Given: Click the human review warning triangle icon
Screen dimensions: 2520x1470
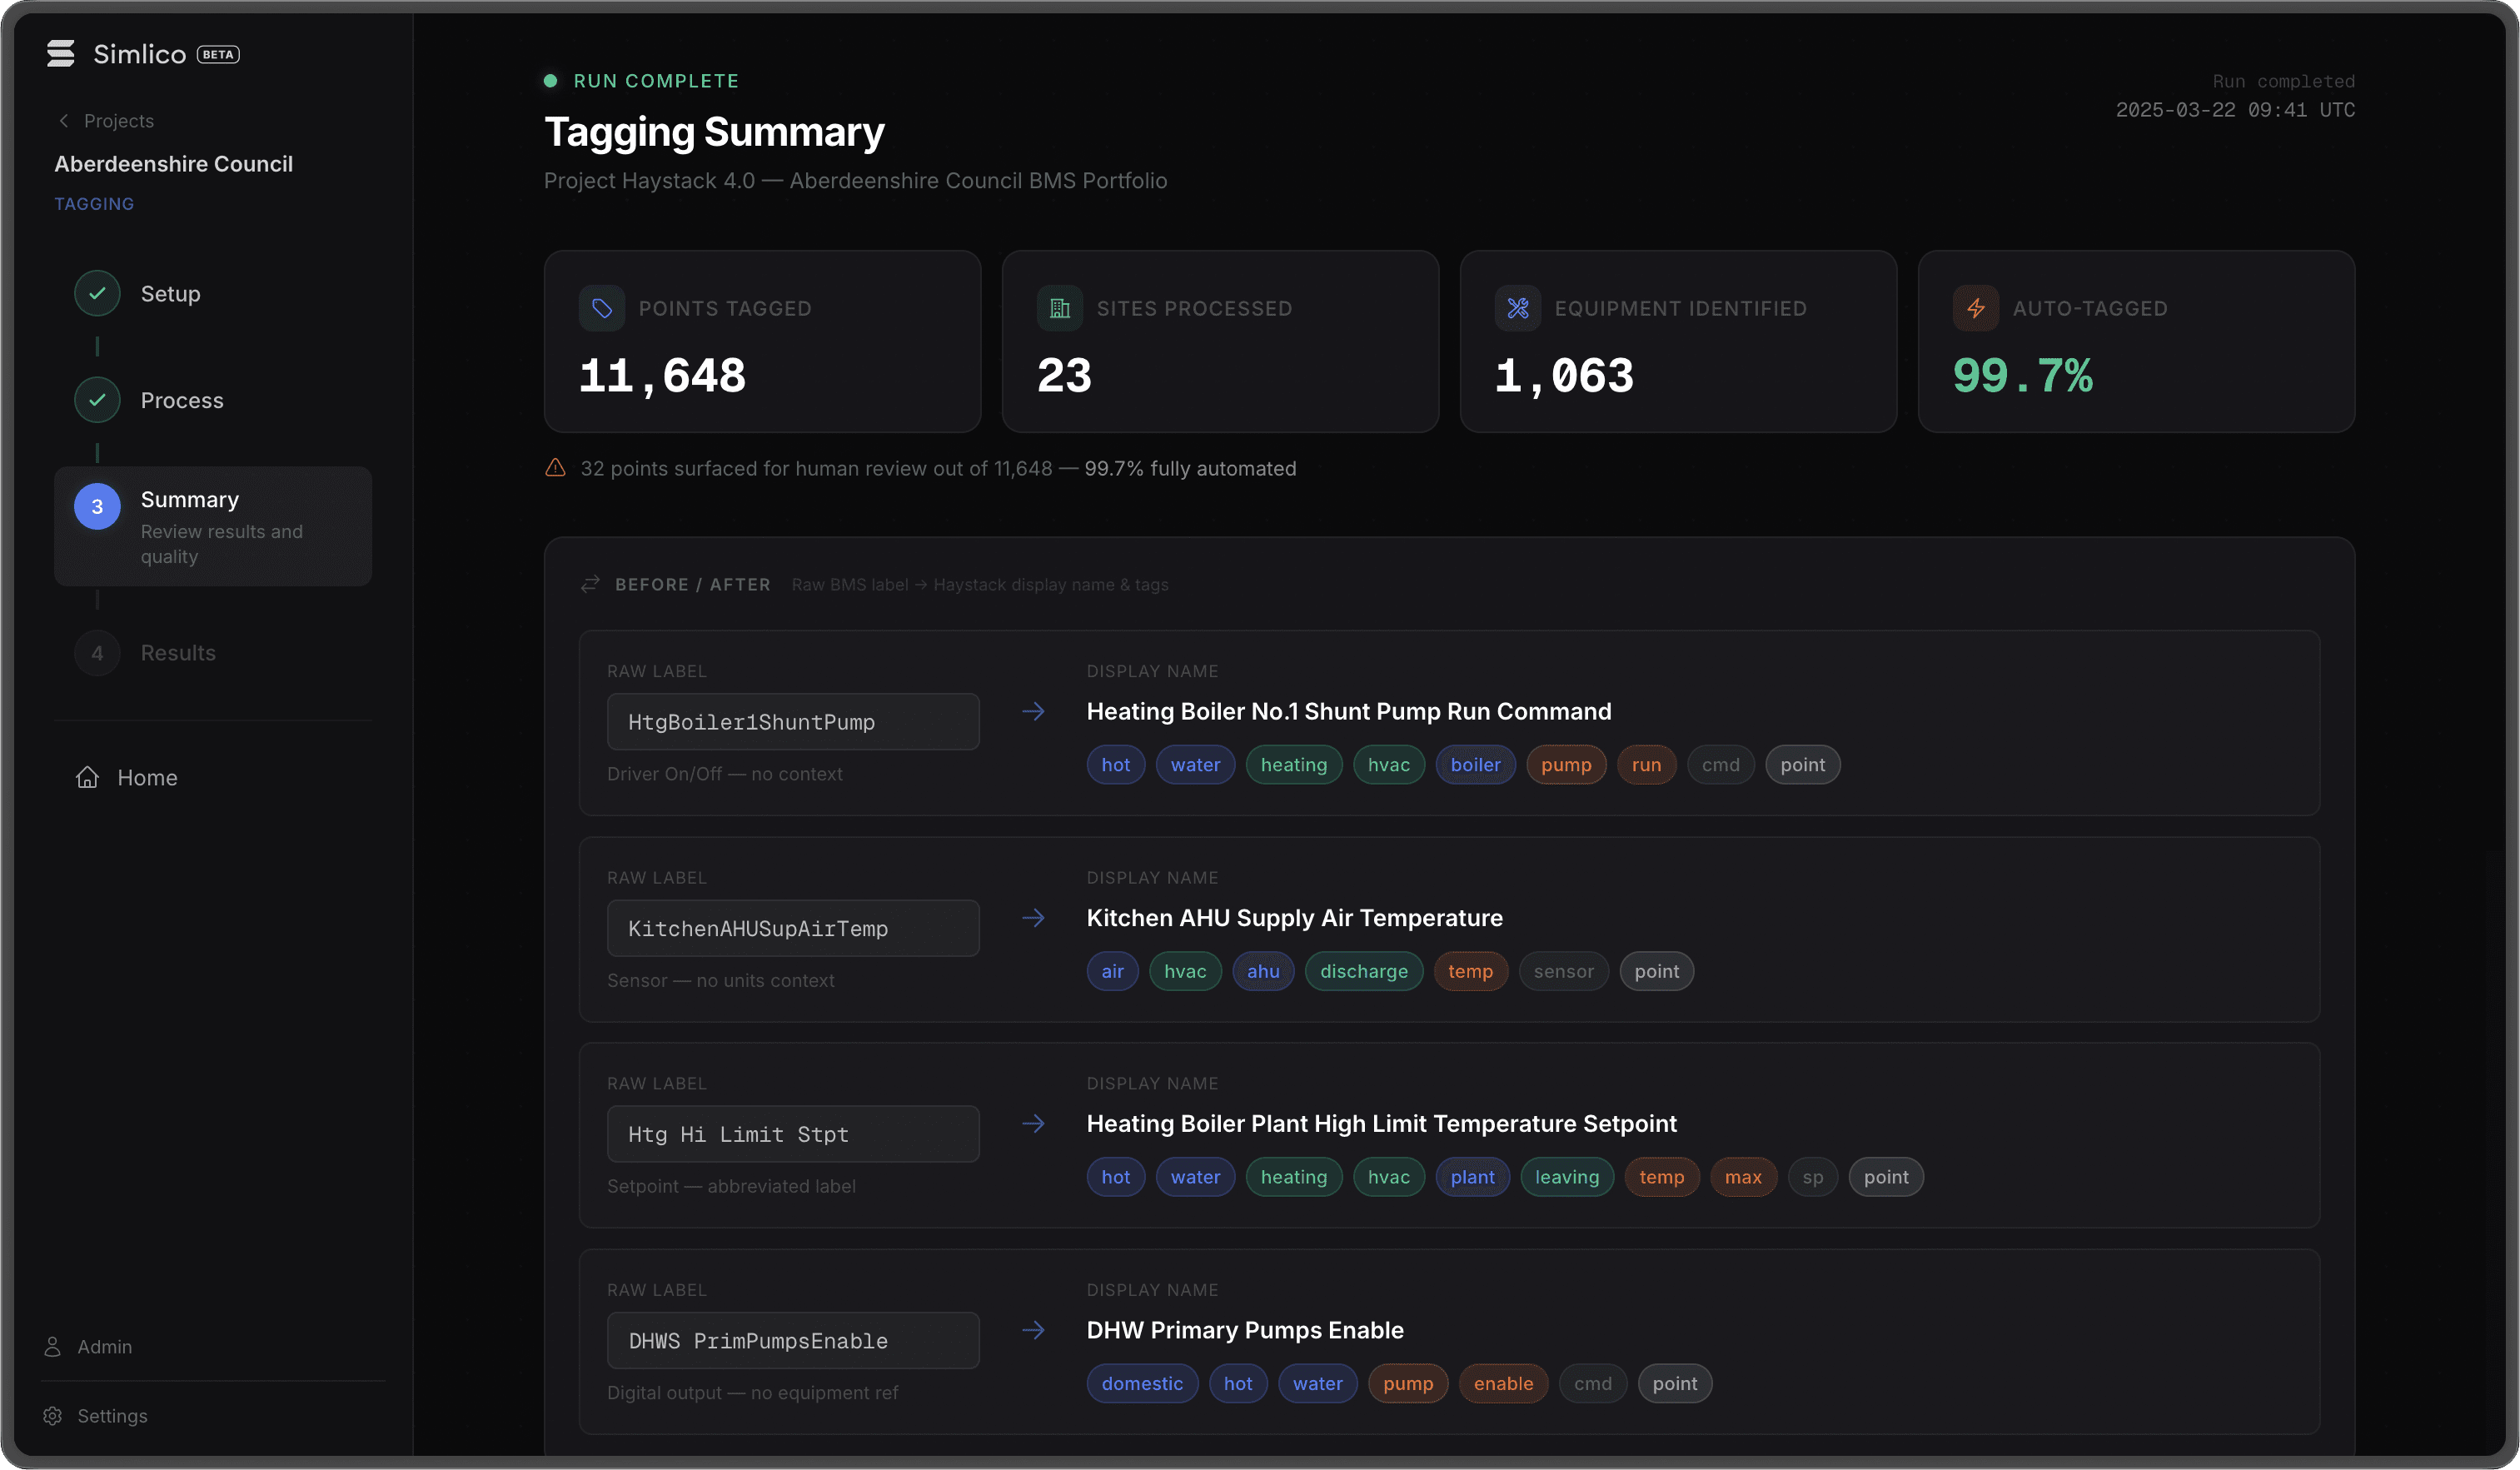Looking at the screenshot, I should coord(555,467).
